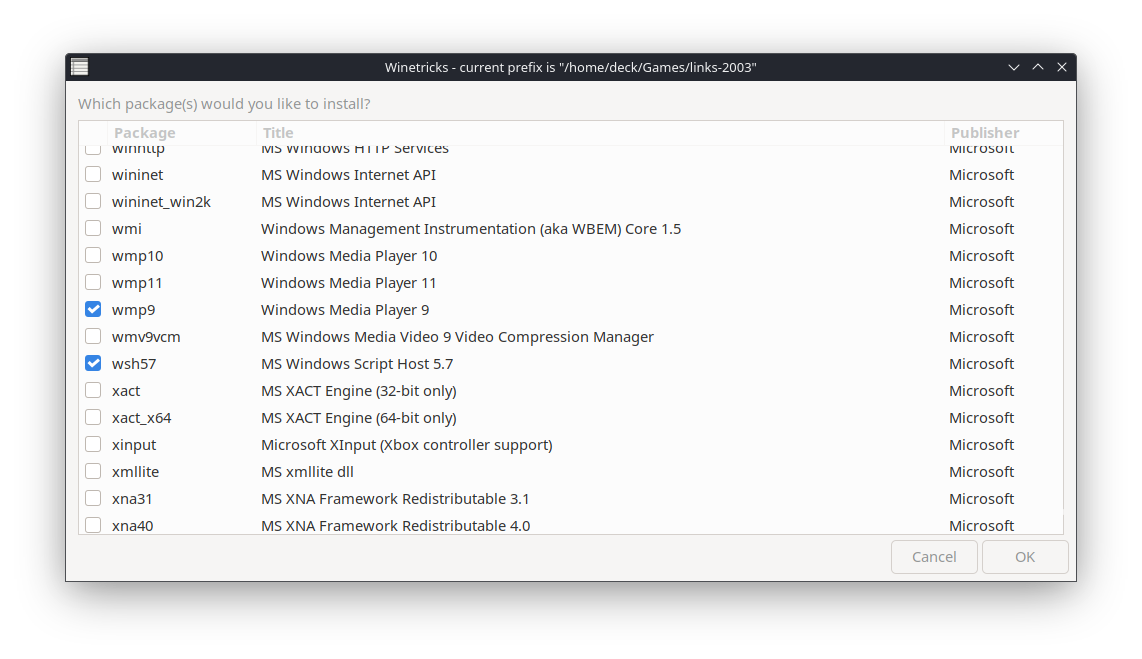Check the xna31 checkbox
The image size is (1142, 659).
93,498
